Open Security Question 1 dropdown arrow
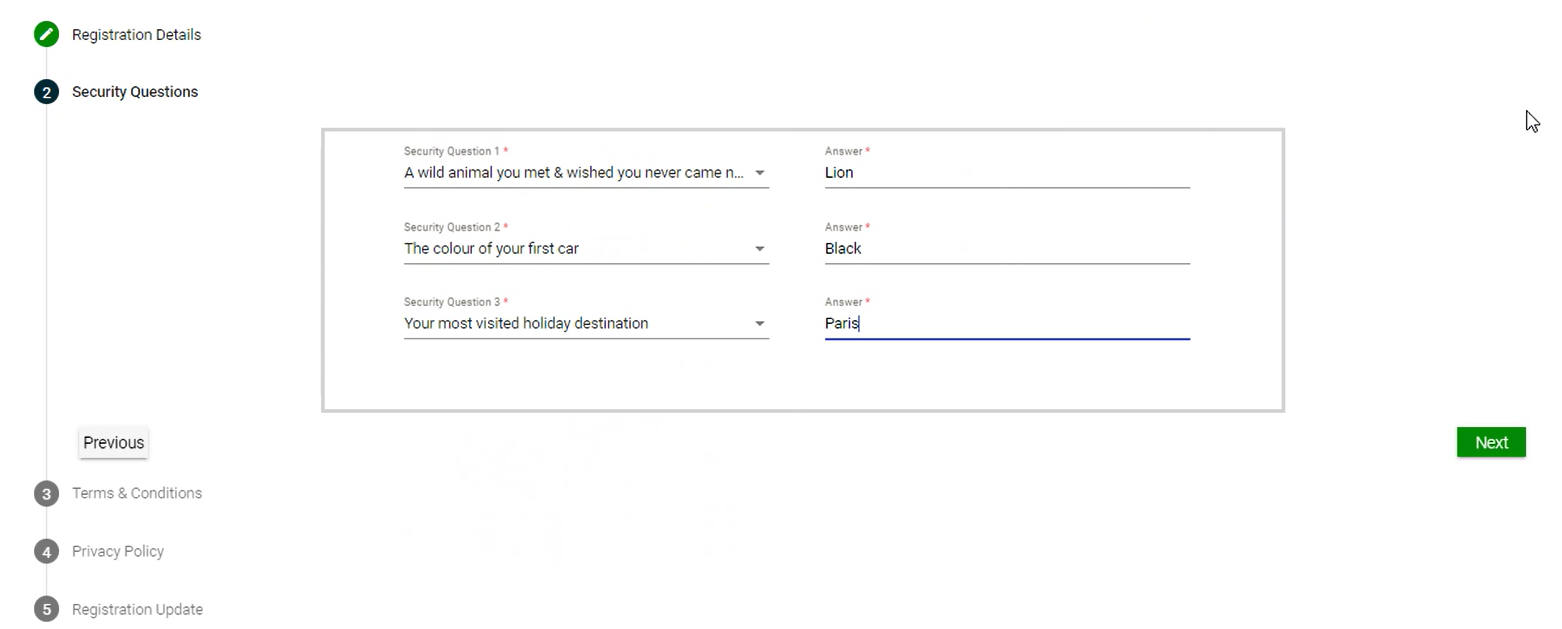1562x629 pixels. 760,173
